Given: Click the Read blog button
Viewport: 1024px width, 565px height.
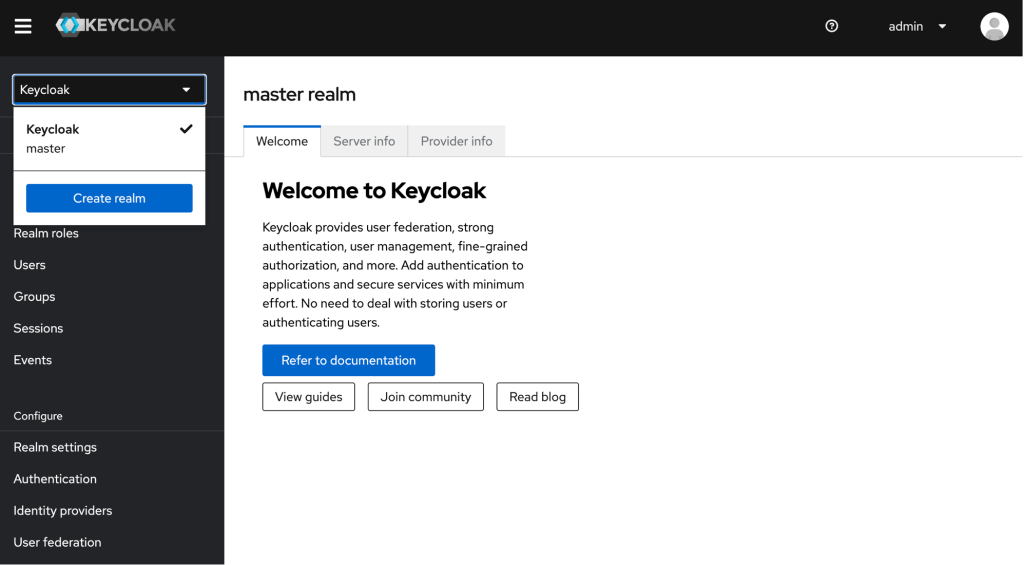Looking at the screenshot, I should (x=537, y=397).
